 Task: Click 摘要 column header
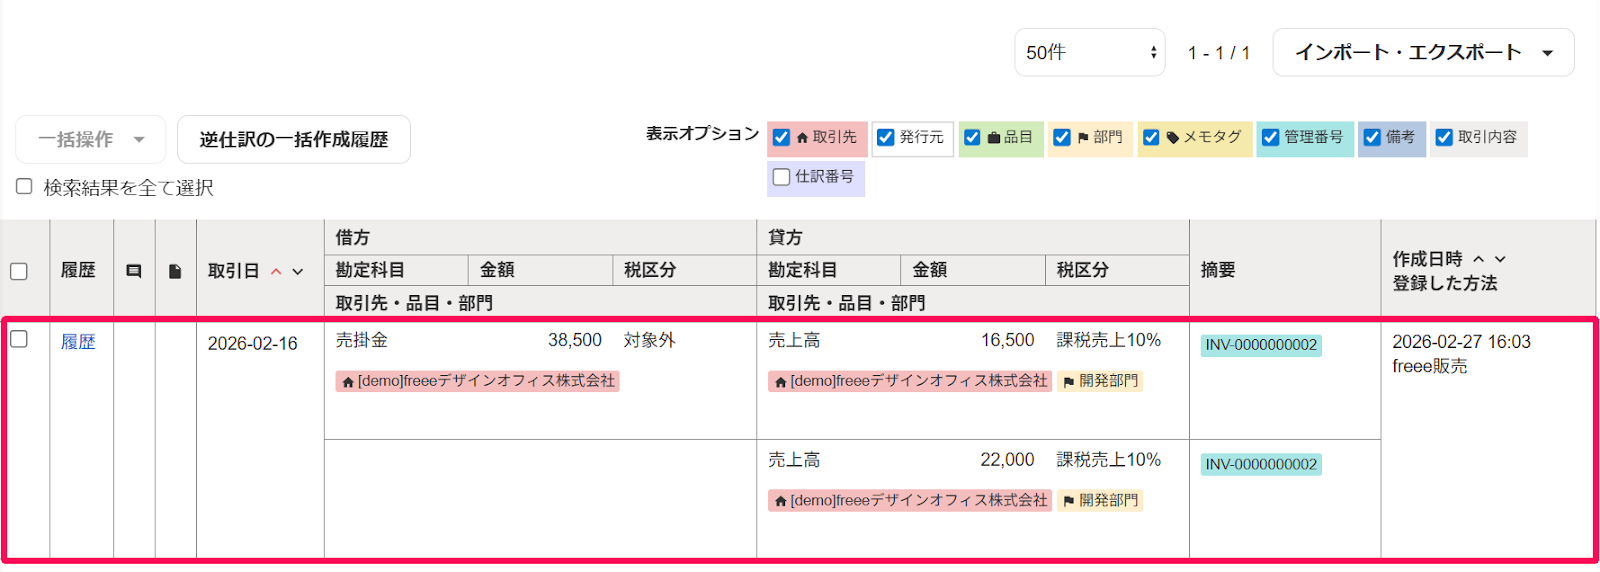pos(1218,270)
